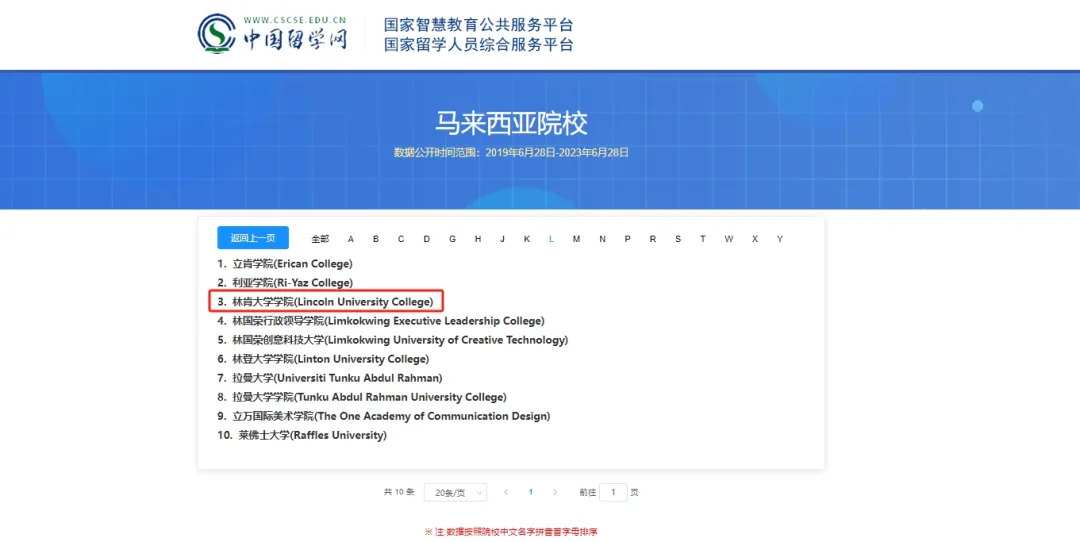Viewport: 1080px width, 542px height.
Task: Click the 共 10 条 total count text
Action: click(399, 492)
